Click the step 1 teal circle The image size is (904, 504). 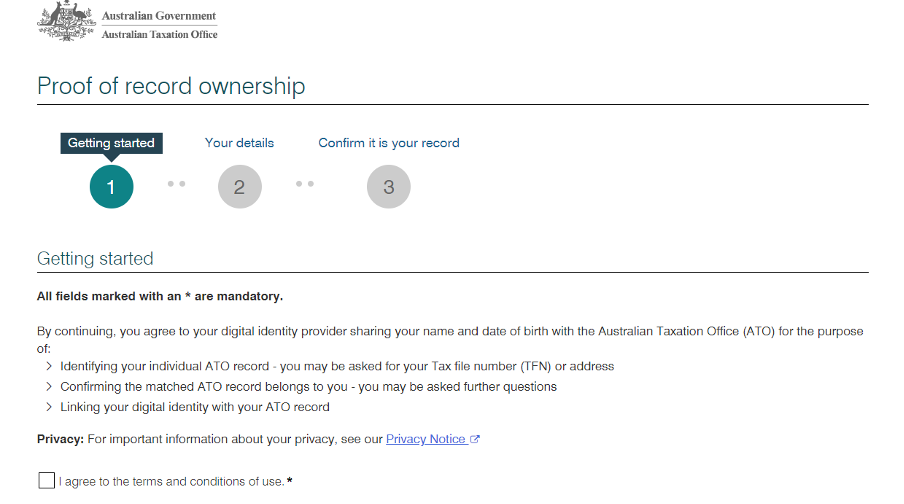click(x=111, y=187)
